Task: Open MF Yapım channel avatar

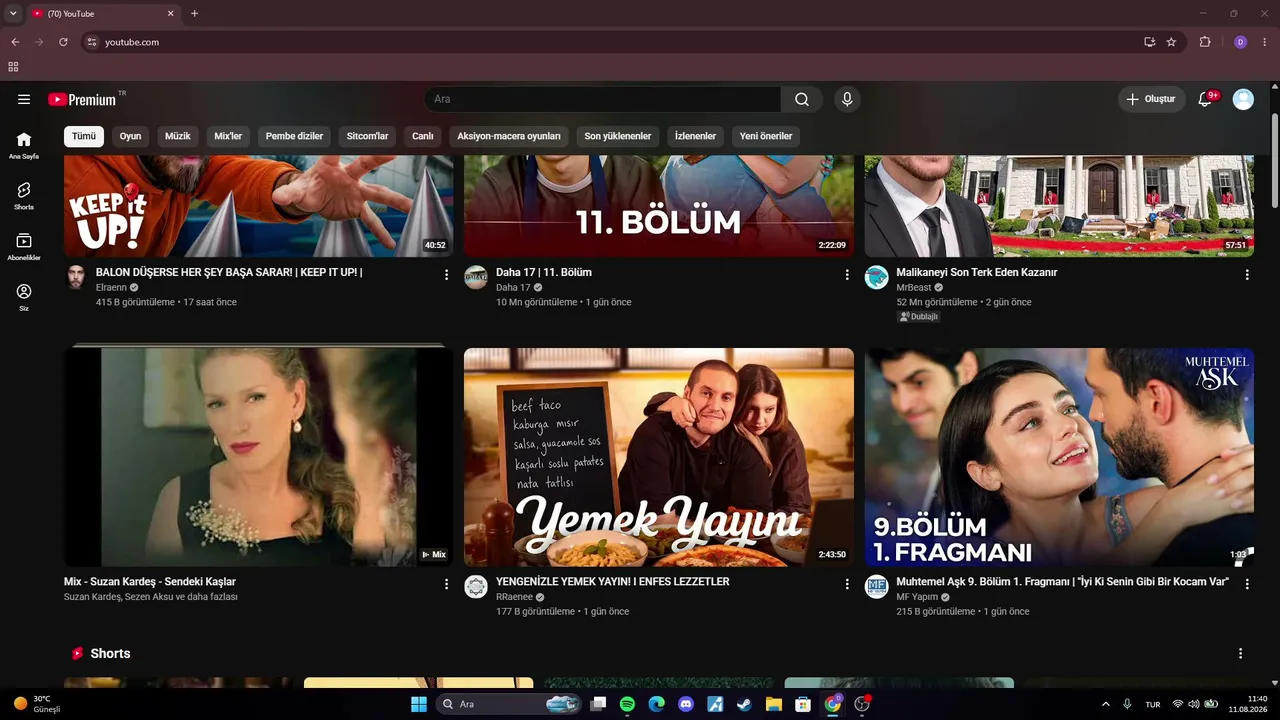Action: [x=876, y=587]
